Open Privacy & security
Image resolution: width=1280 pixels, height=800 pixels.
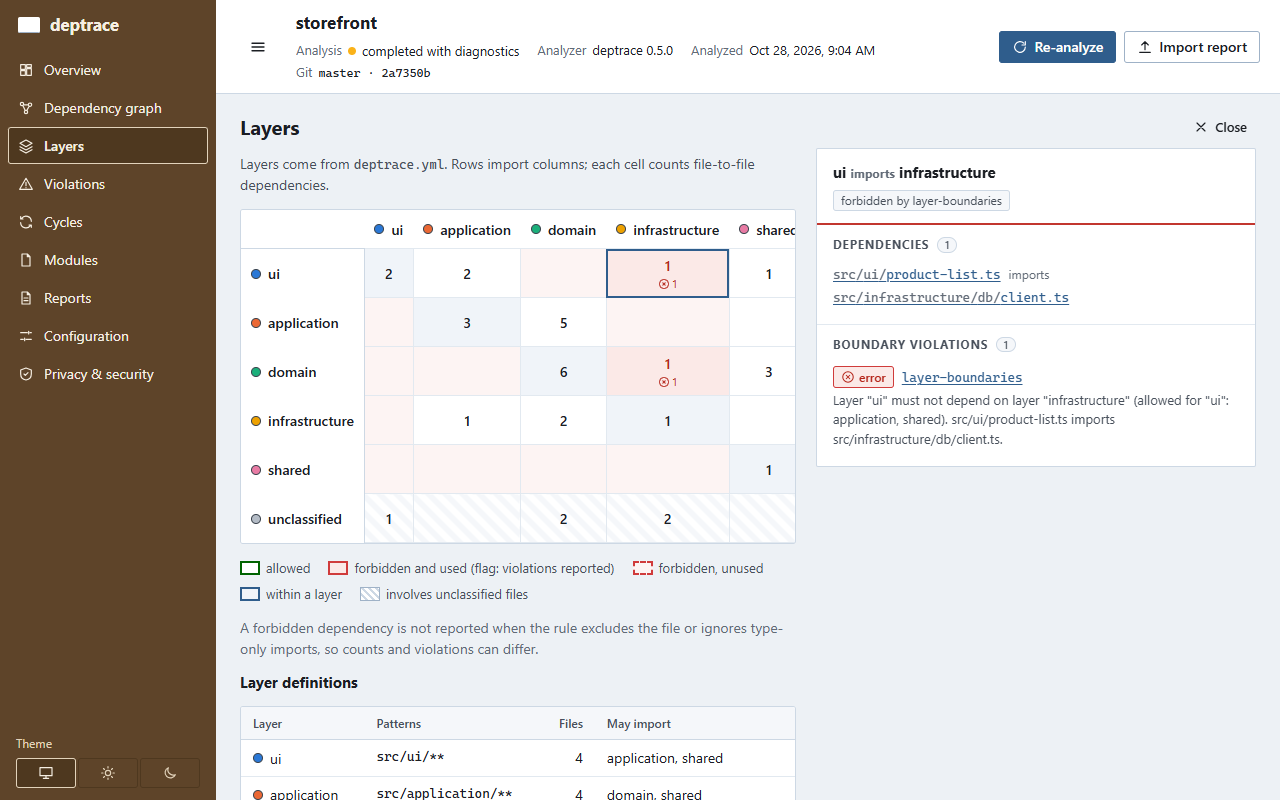(108, 374)
